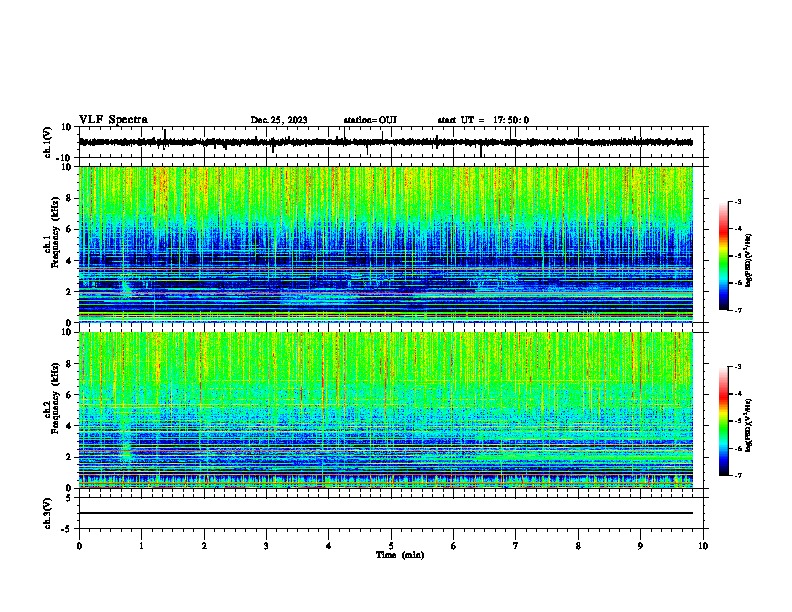Click time axis tick label "1"
The image size is (792, 612).
click(x=141, y=546)
